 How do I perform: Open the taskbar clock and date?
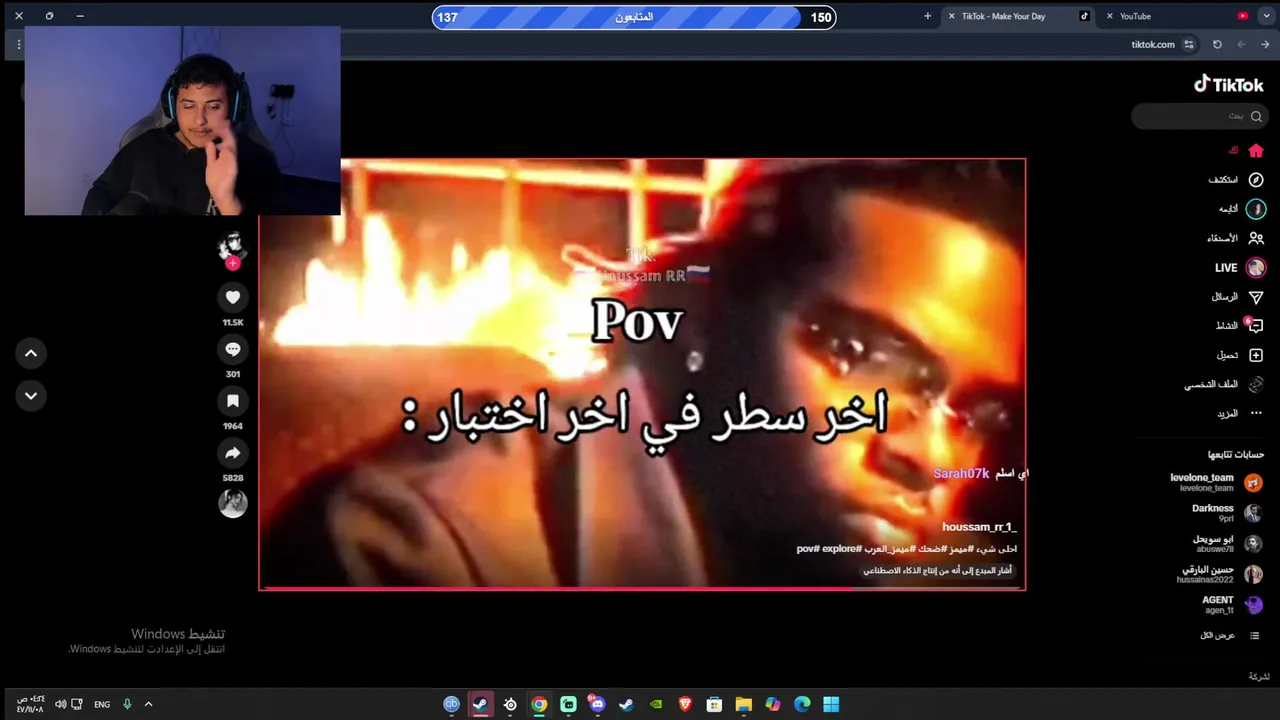(30, 704)
